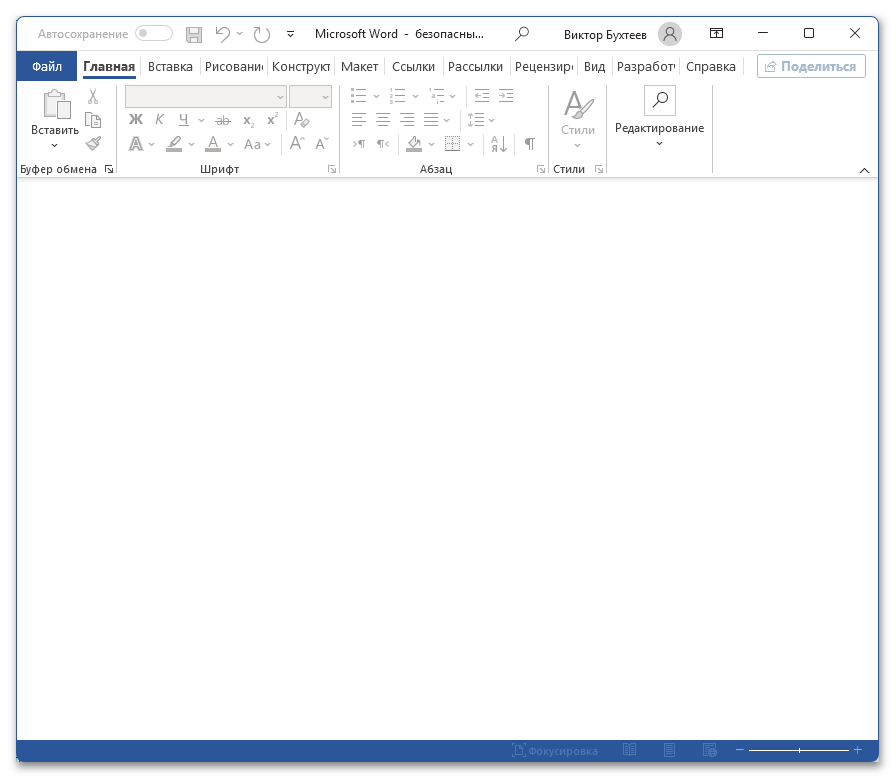Toggle bold formatting with the Ж icon

[x=136, y=120]
